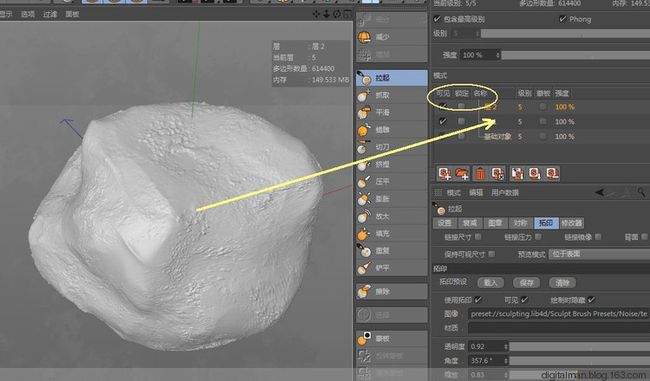The image size is (650, 381).
Task: Select the 拉起 (Pull) sculpt brush
Action: (x=392, y=78)
